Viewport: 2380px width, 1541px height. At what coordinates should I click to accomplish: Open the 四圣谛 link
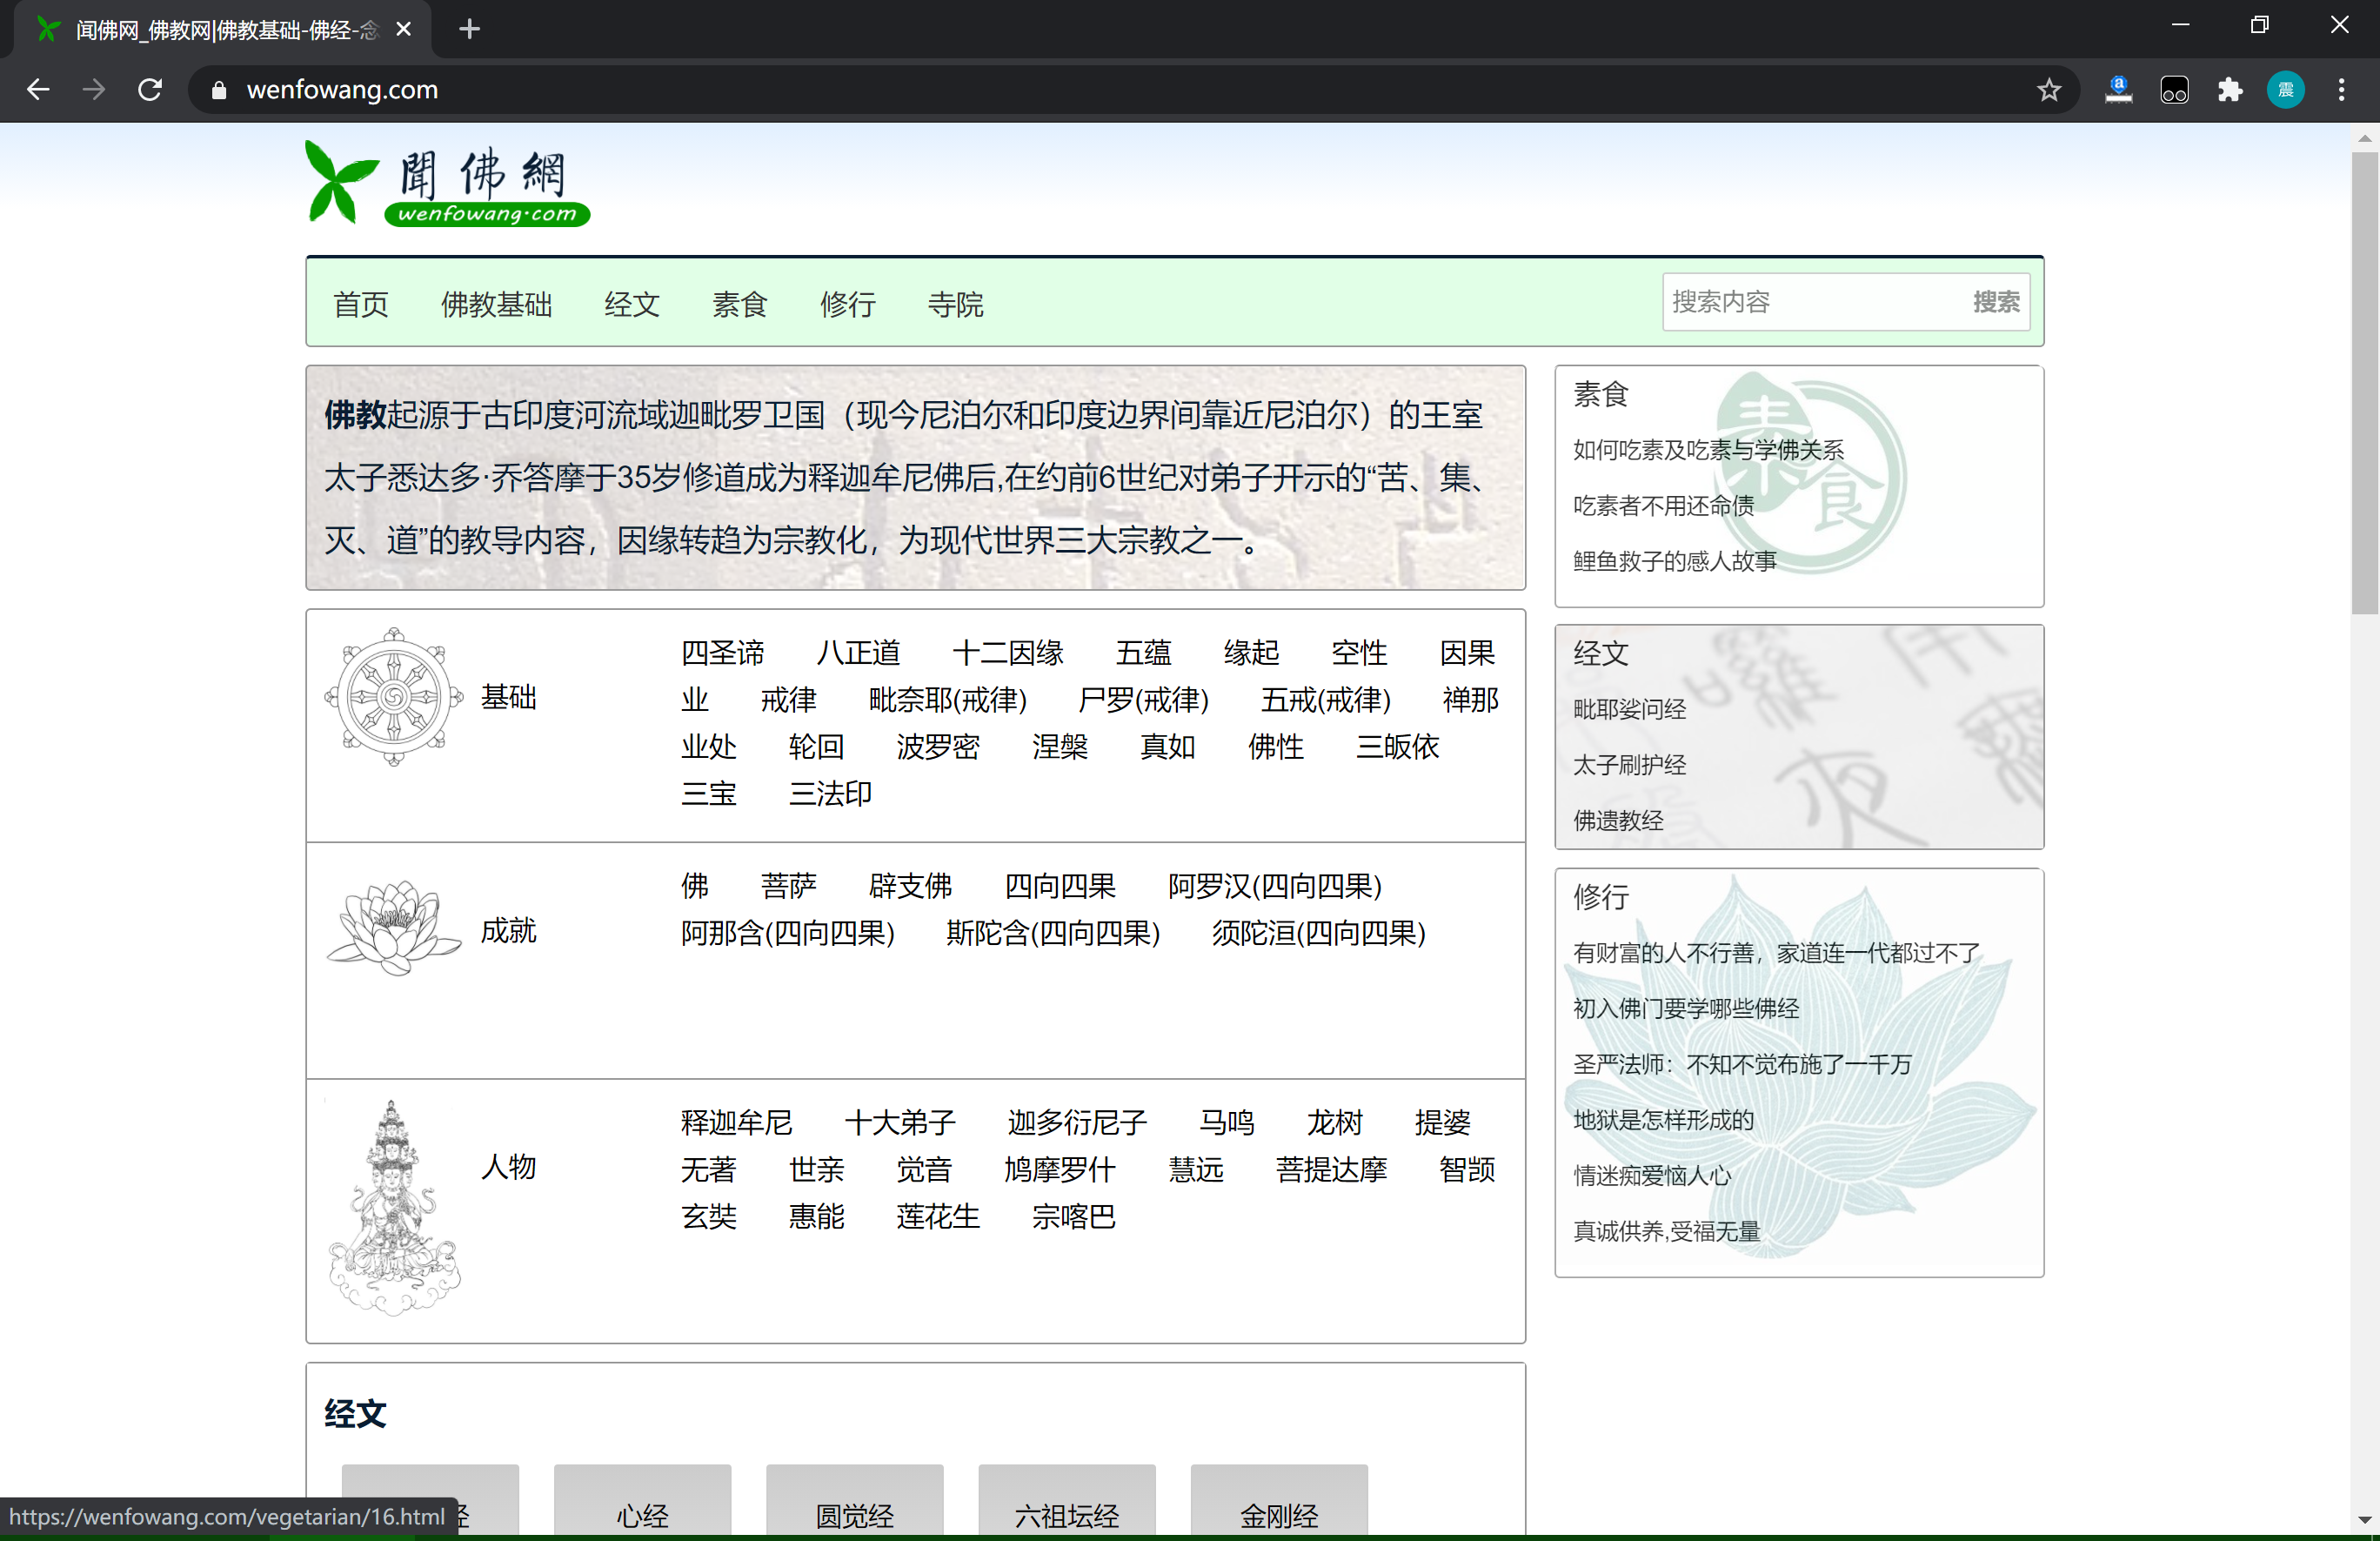[722, 653]
